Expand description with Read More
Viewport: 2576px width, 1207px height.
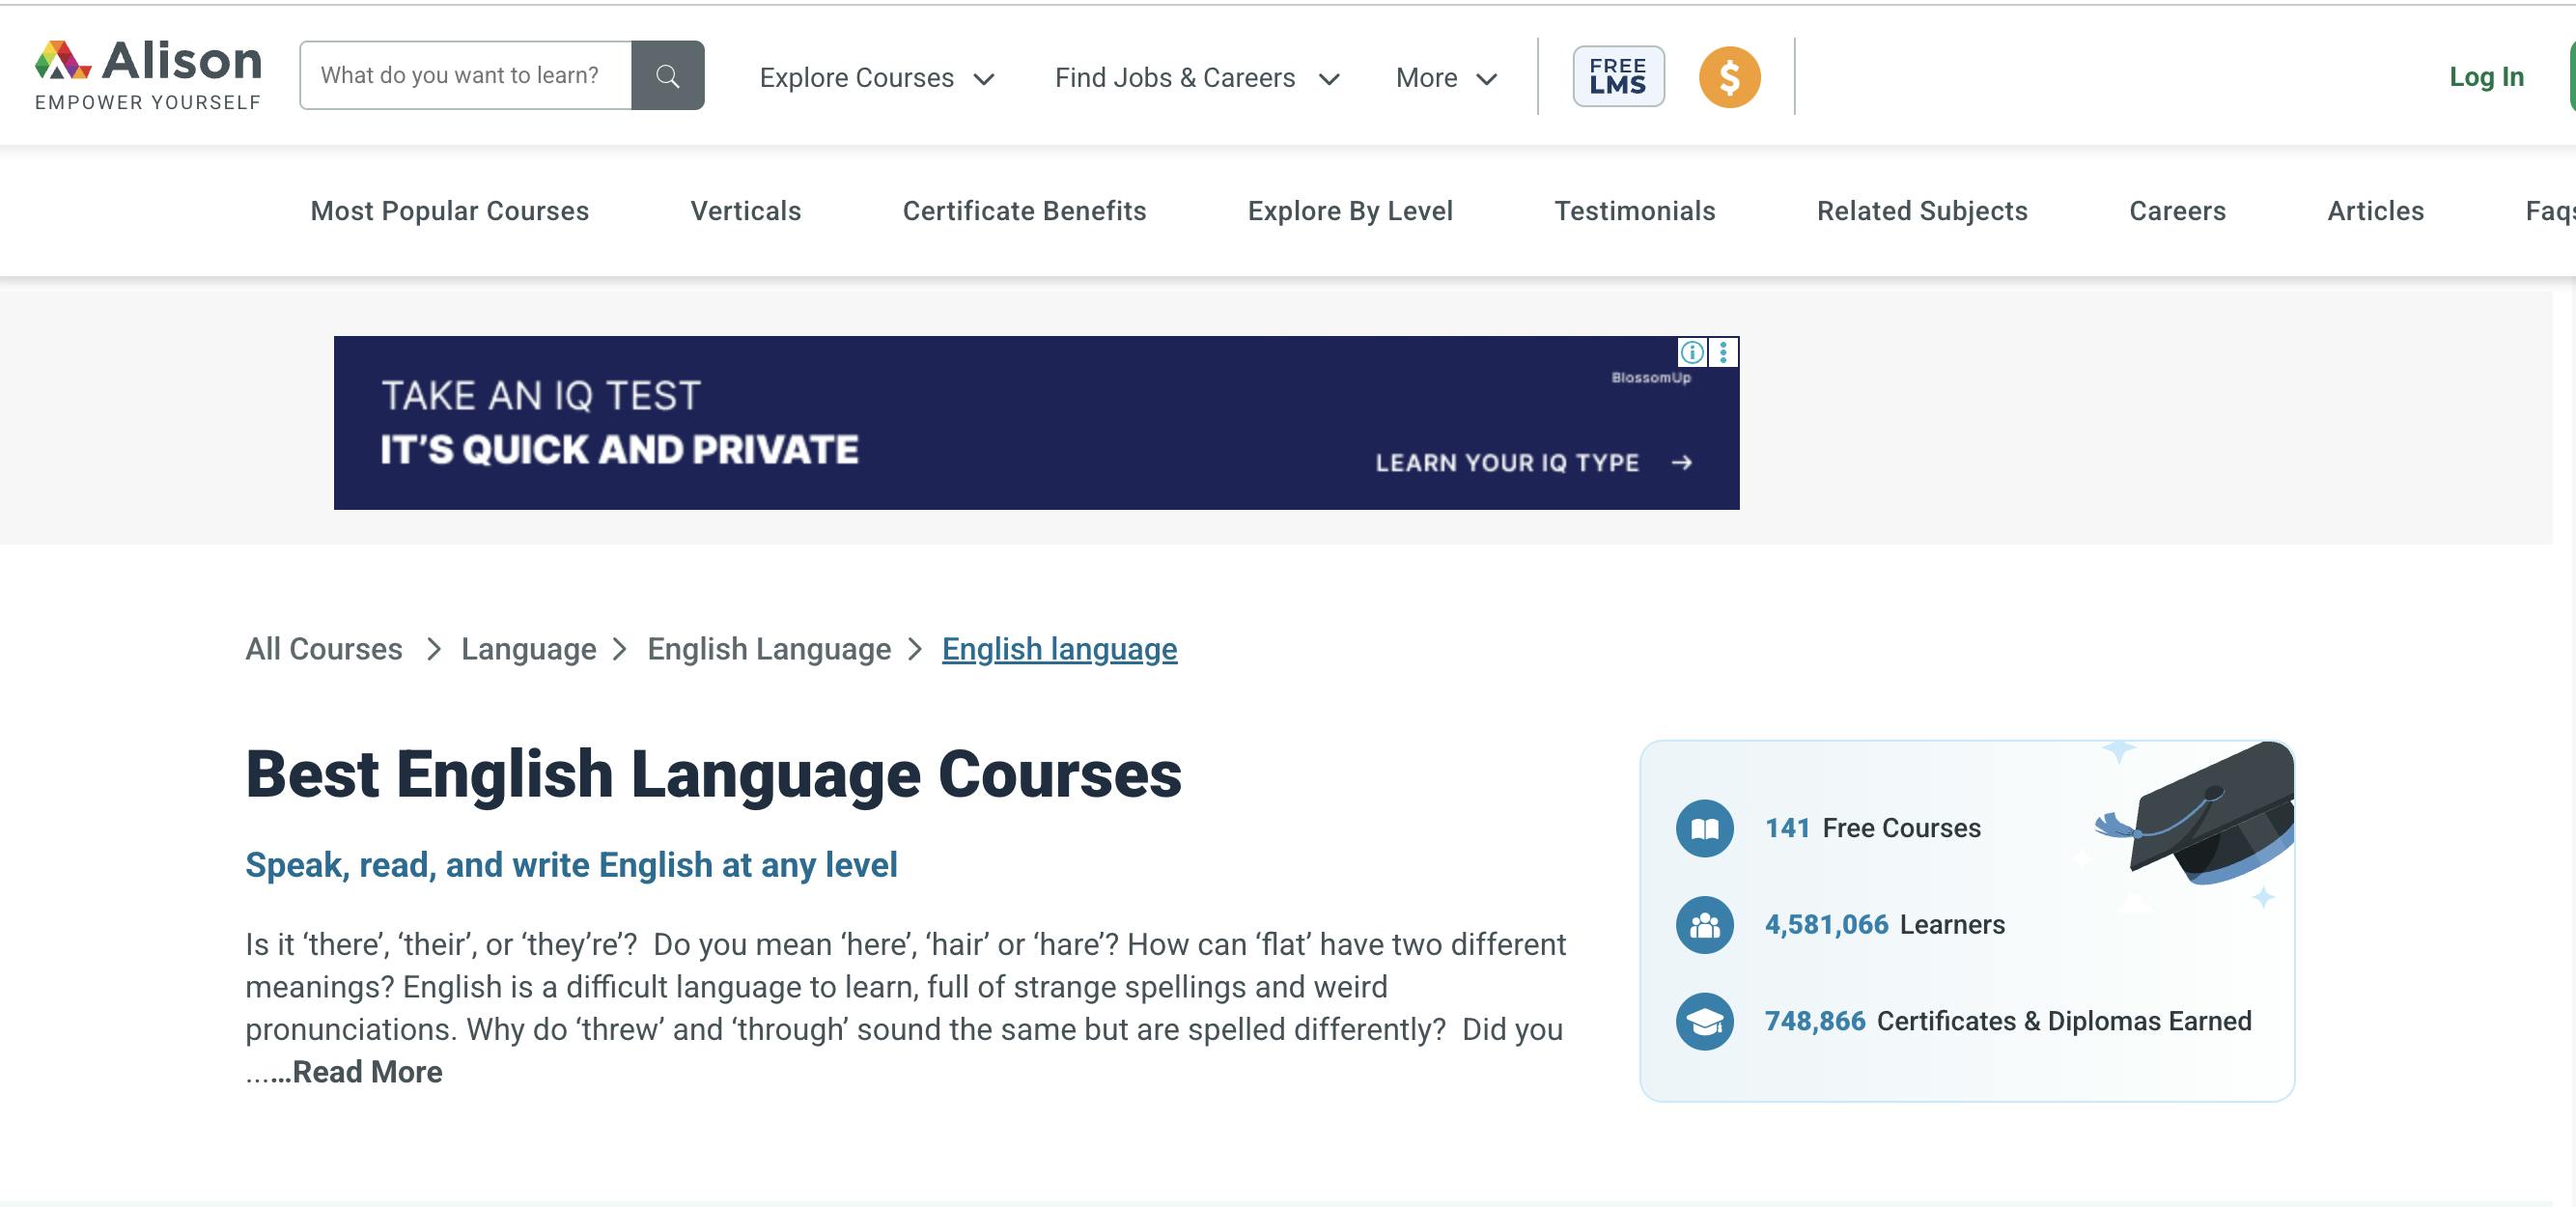pyautogui.click(x=366, y=1072)
